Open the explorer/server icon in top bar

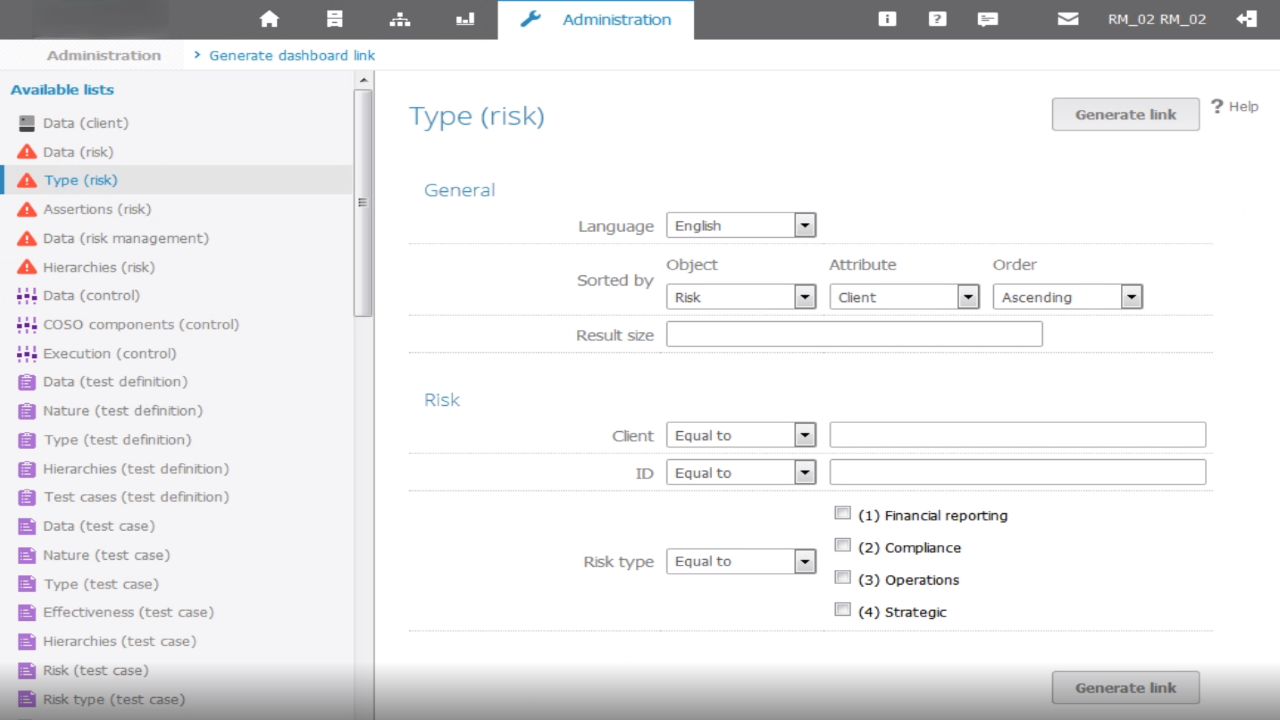[335, 19]
